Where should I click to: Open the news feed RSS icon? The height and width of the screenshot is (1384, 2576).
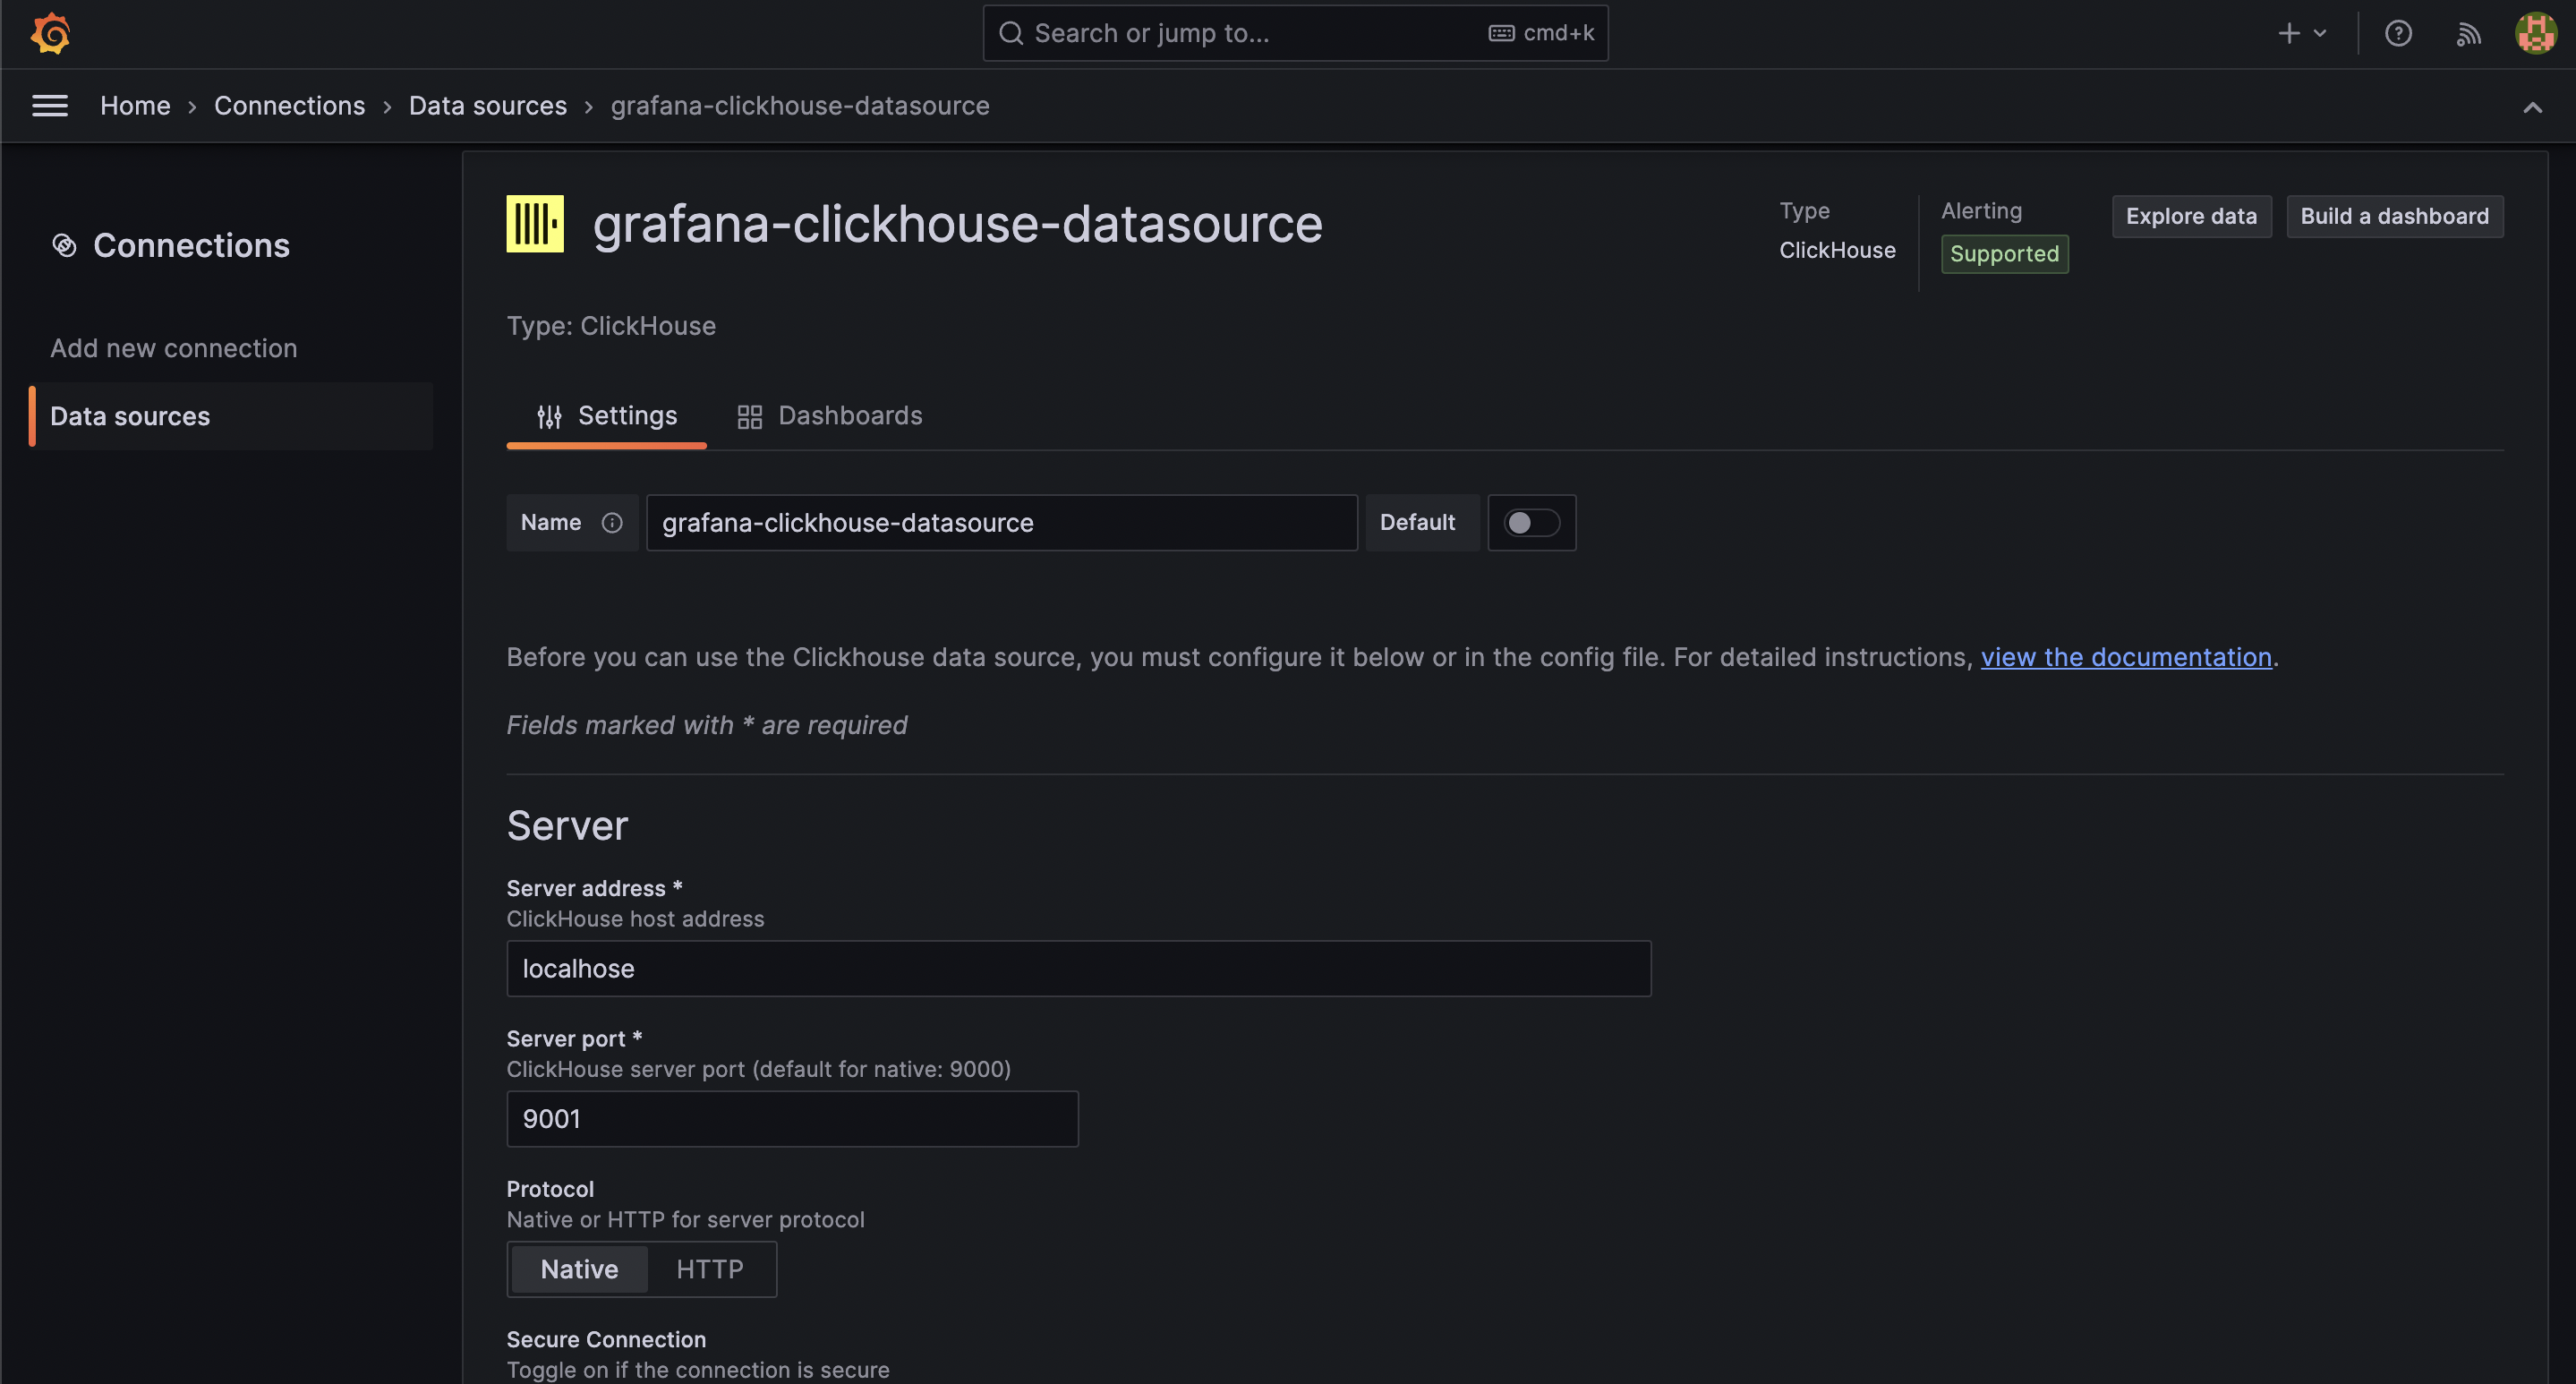click(x=2468, y=34)
